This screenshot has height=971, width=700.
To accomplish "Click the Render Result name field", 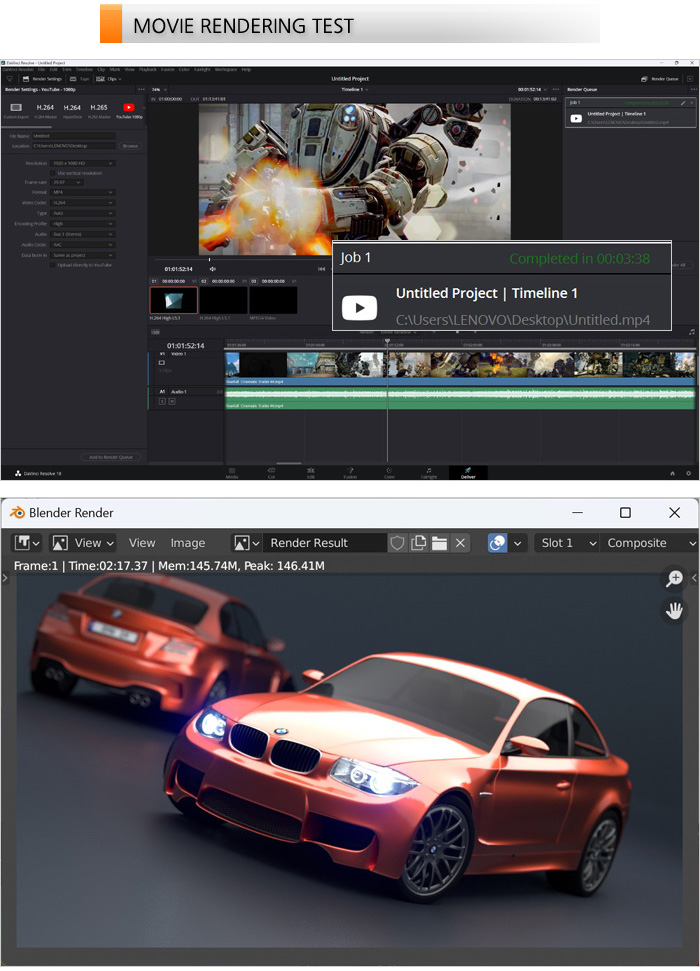I will click(x=325, y=543).
